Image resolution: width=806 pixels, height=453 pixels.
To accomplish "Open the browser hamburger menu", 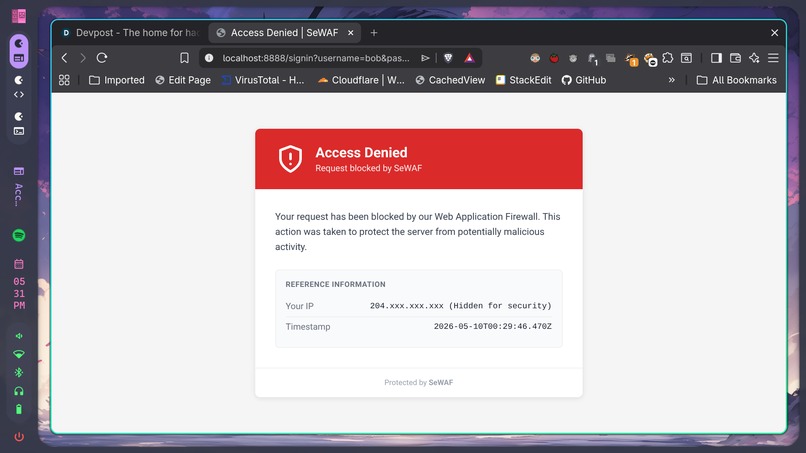I will point(773,58).
